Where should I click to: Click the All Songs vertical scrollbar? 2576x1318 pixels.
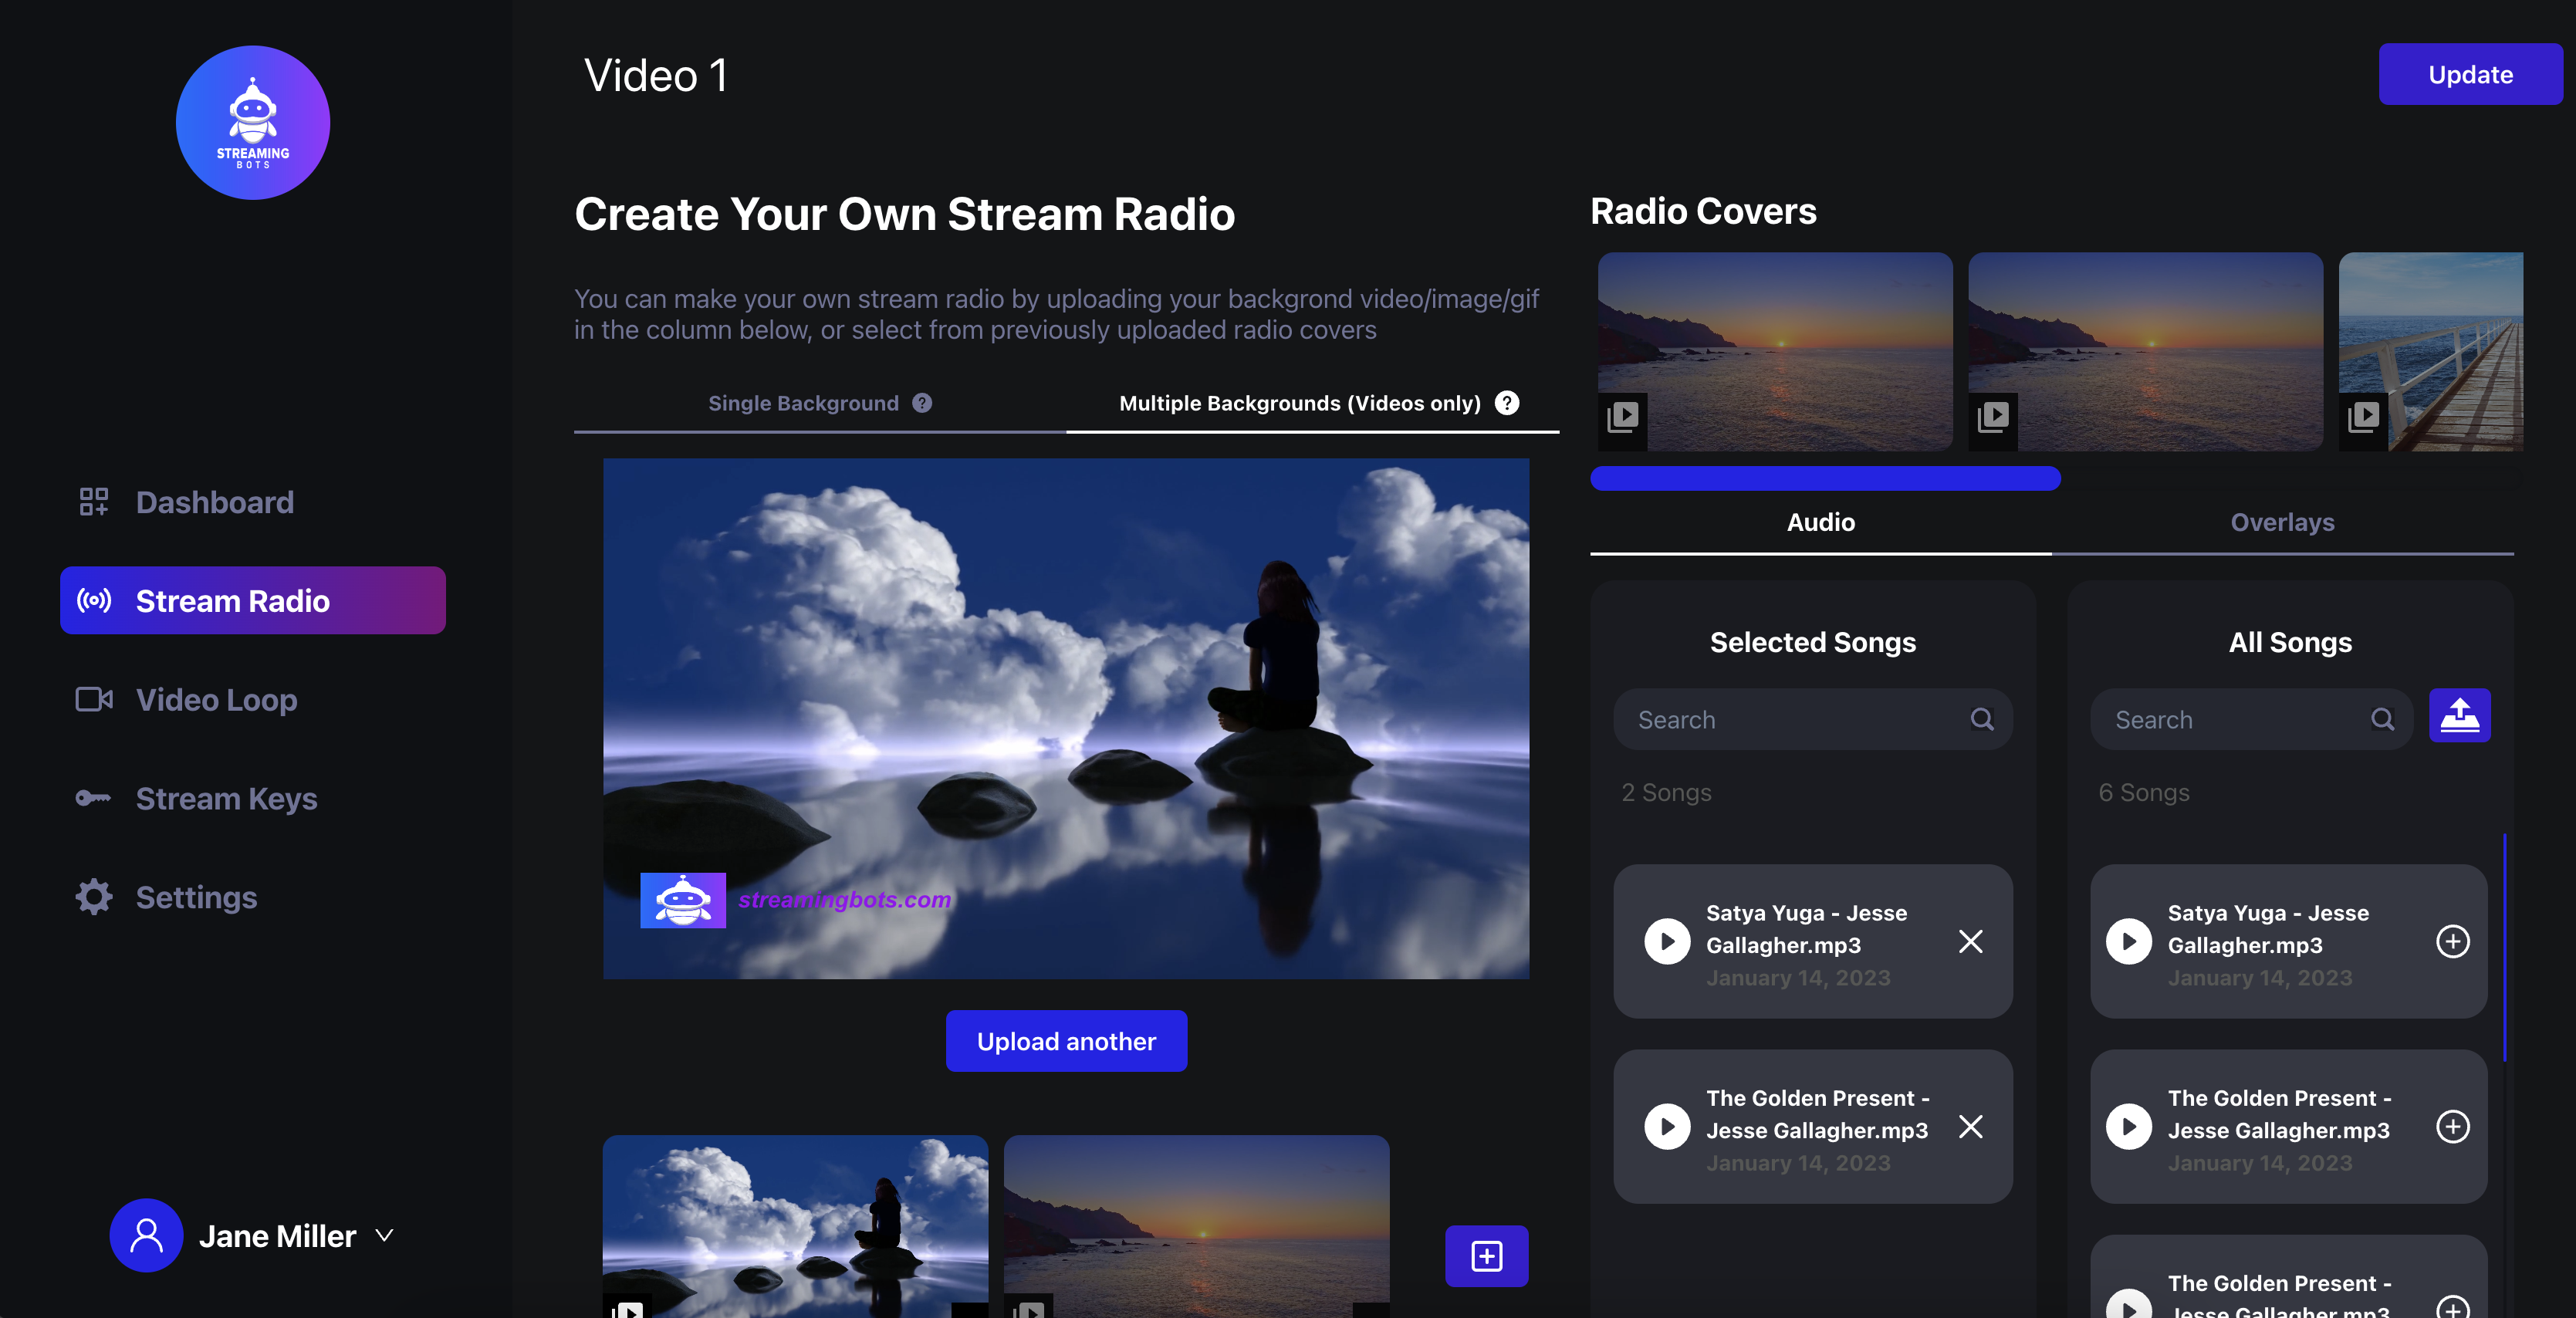click(2504, 946)
